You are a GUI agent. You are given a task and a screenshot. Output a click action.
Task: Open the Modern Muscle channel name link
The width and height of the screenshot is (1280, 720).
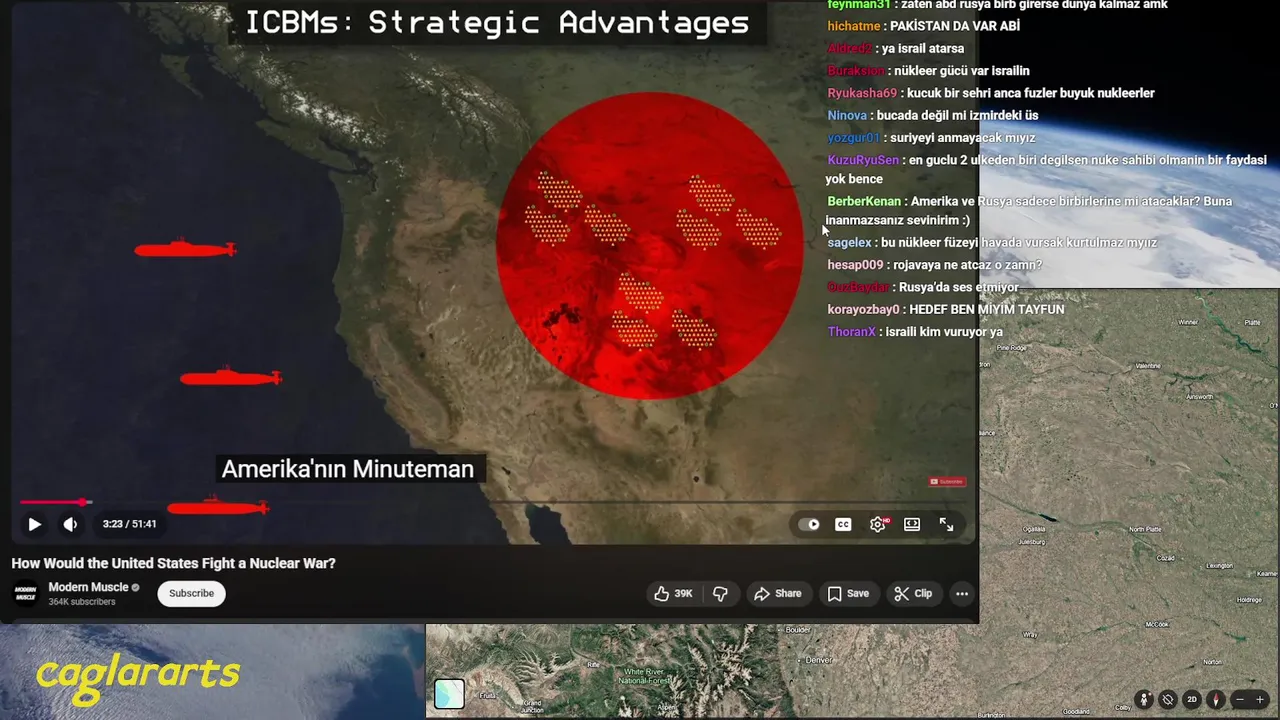click(89, 587)
